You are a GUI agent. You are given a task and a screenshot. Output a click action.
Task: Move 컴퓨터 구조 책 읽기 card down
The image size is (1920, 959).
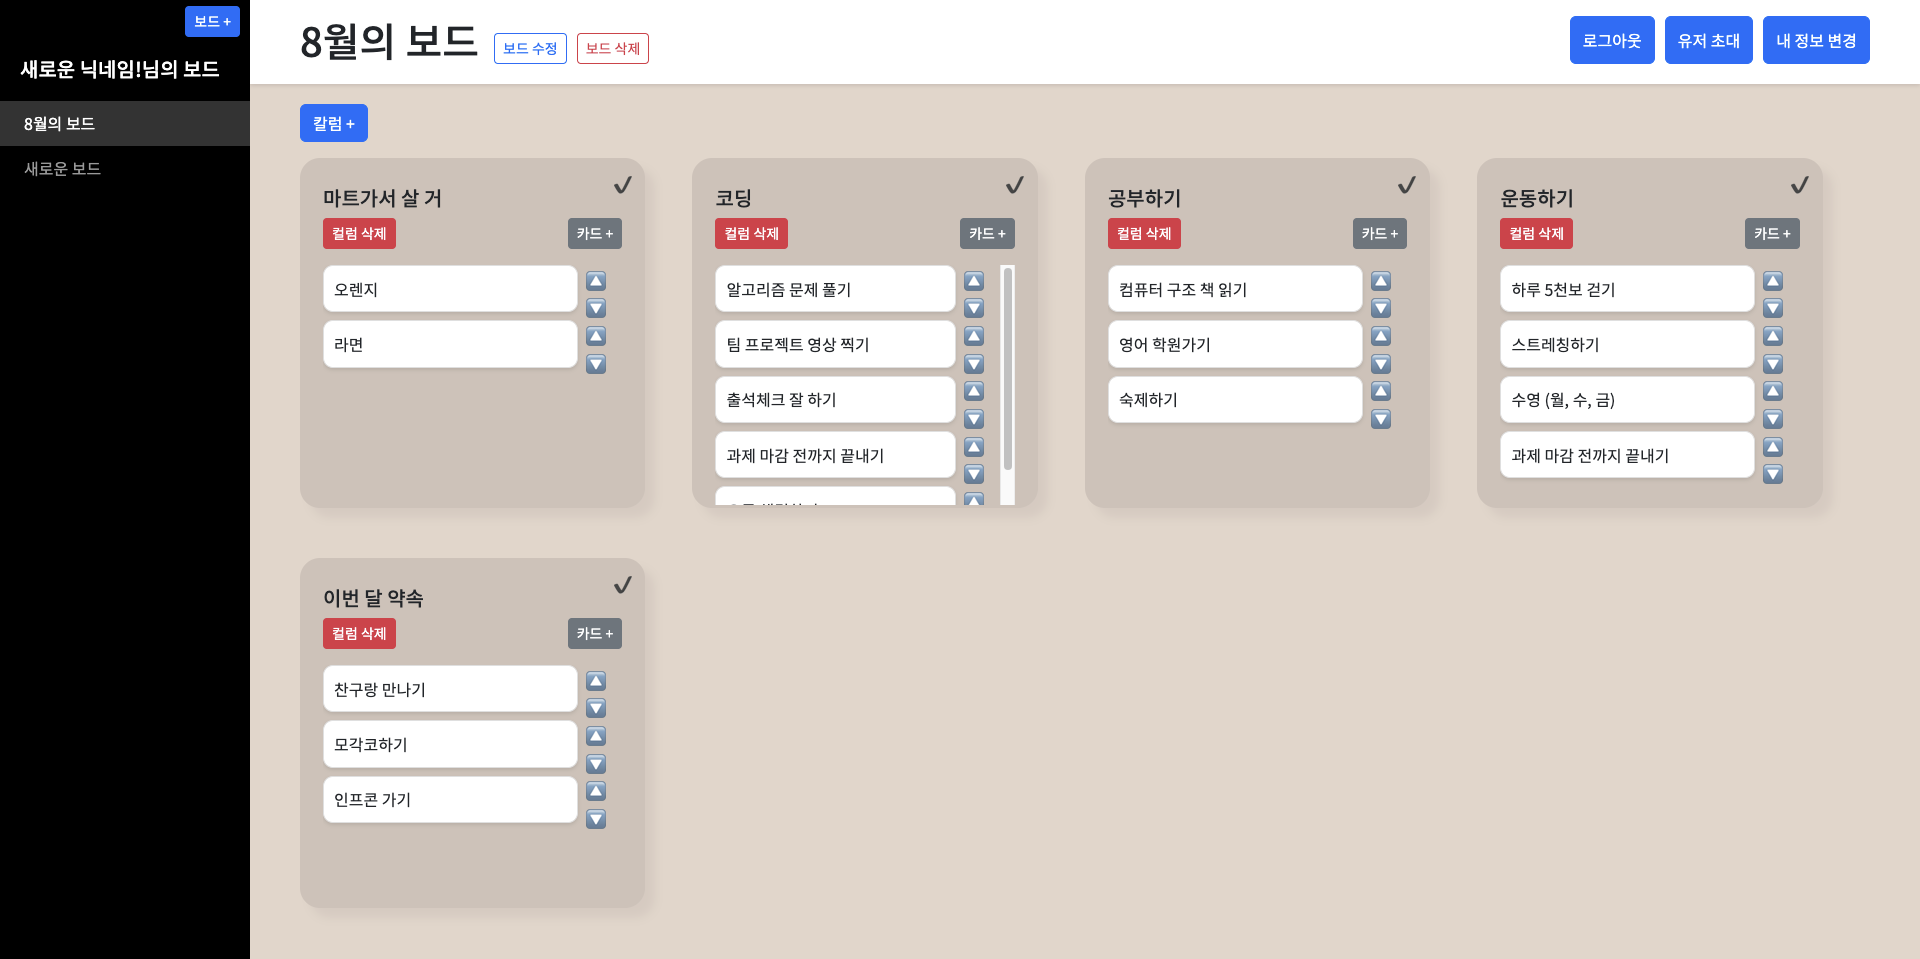pyautogui.click(x=1381, y=308)
